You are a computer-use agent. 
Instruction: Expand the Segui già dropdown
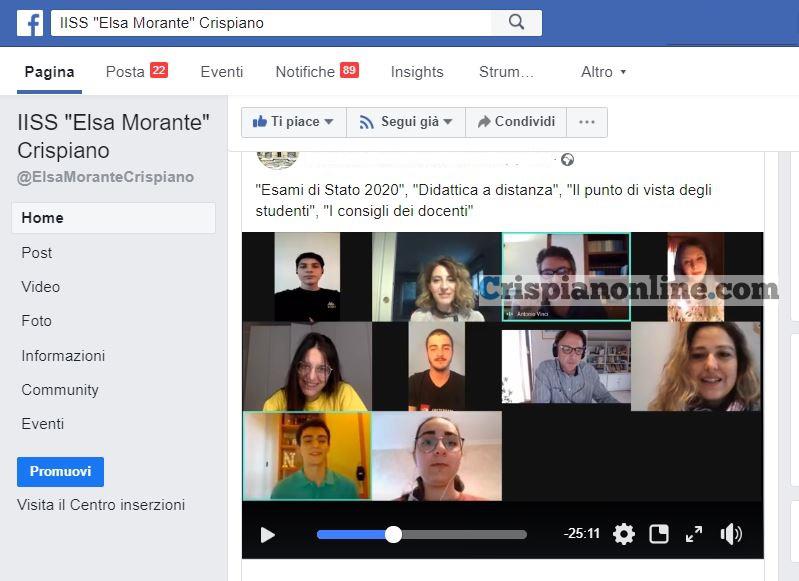coord(405,122)
